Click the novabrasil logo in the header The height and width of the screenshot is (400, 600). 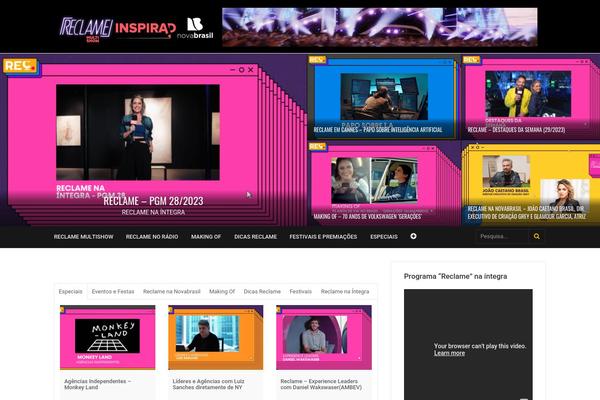click(x=195, y=28)
